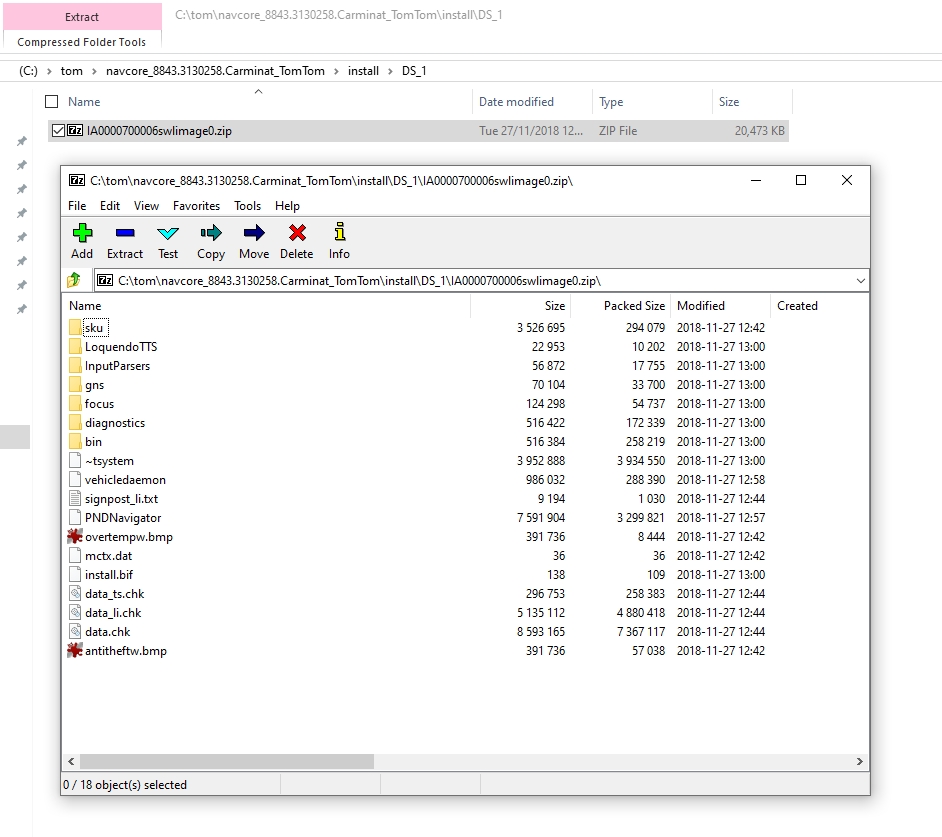Go up one level with folder-up icon

tap(74, 280)
